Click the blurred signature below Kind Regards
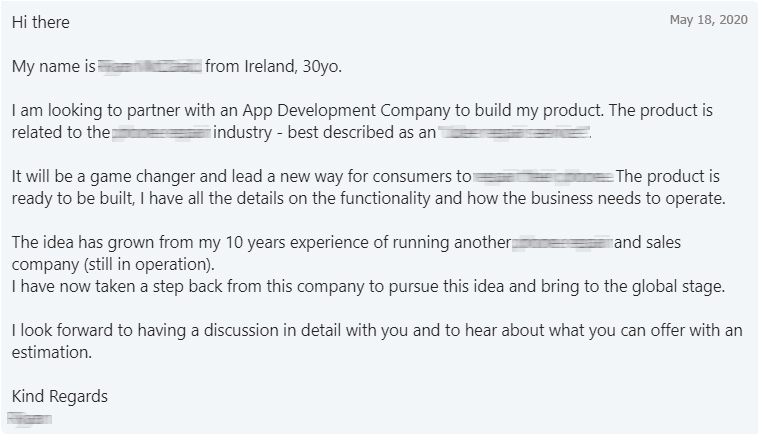The height and width of the screenshot is (434, 758). pos(30,419)
